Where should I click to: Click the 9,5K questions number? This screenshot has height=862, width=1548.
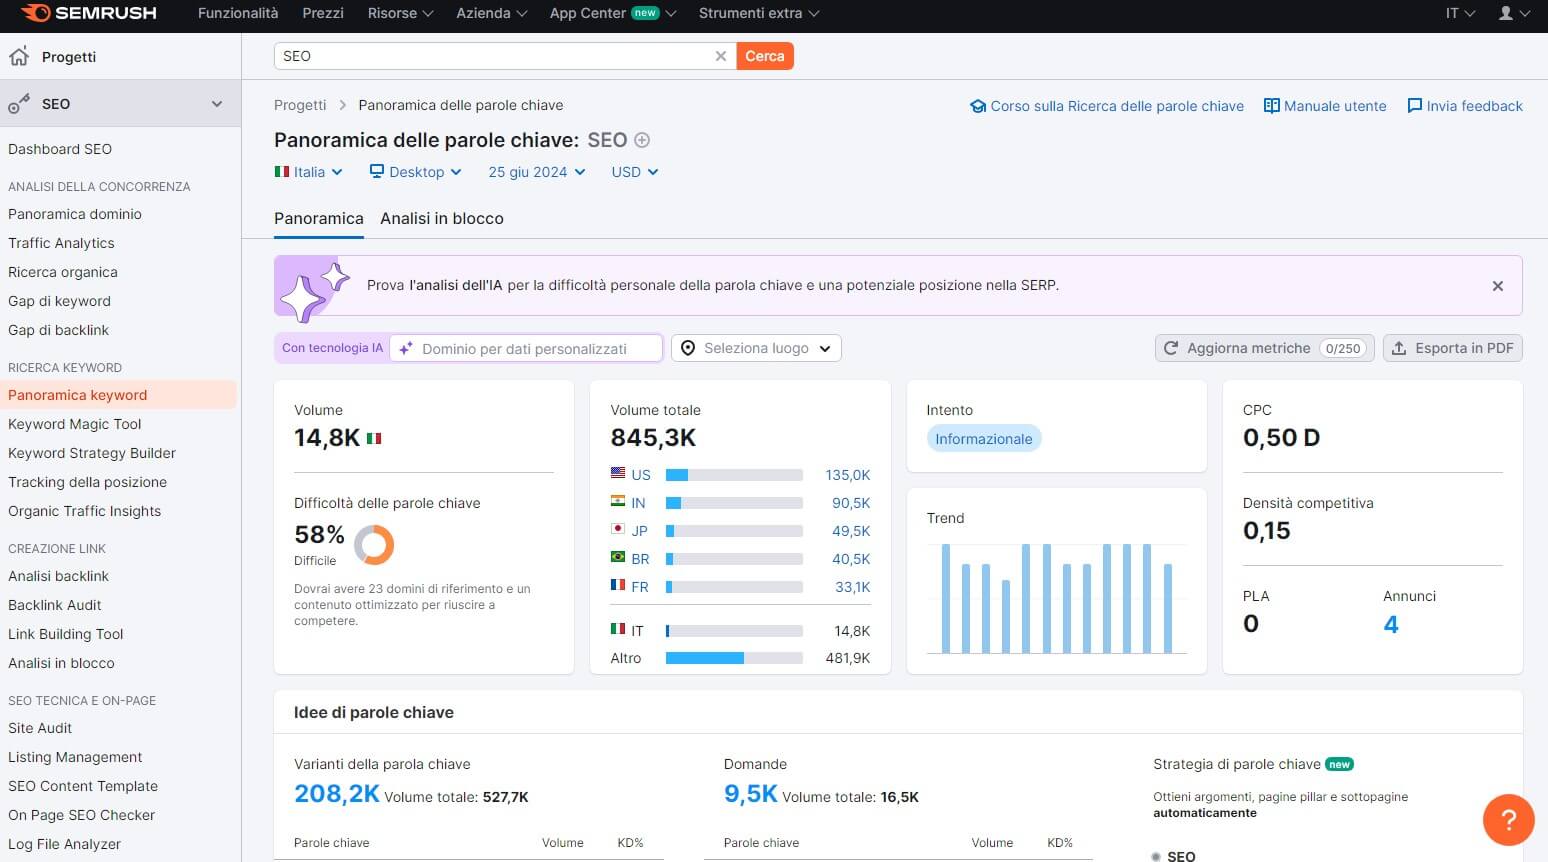[x=751, y=794]
